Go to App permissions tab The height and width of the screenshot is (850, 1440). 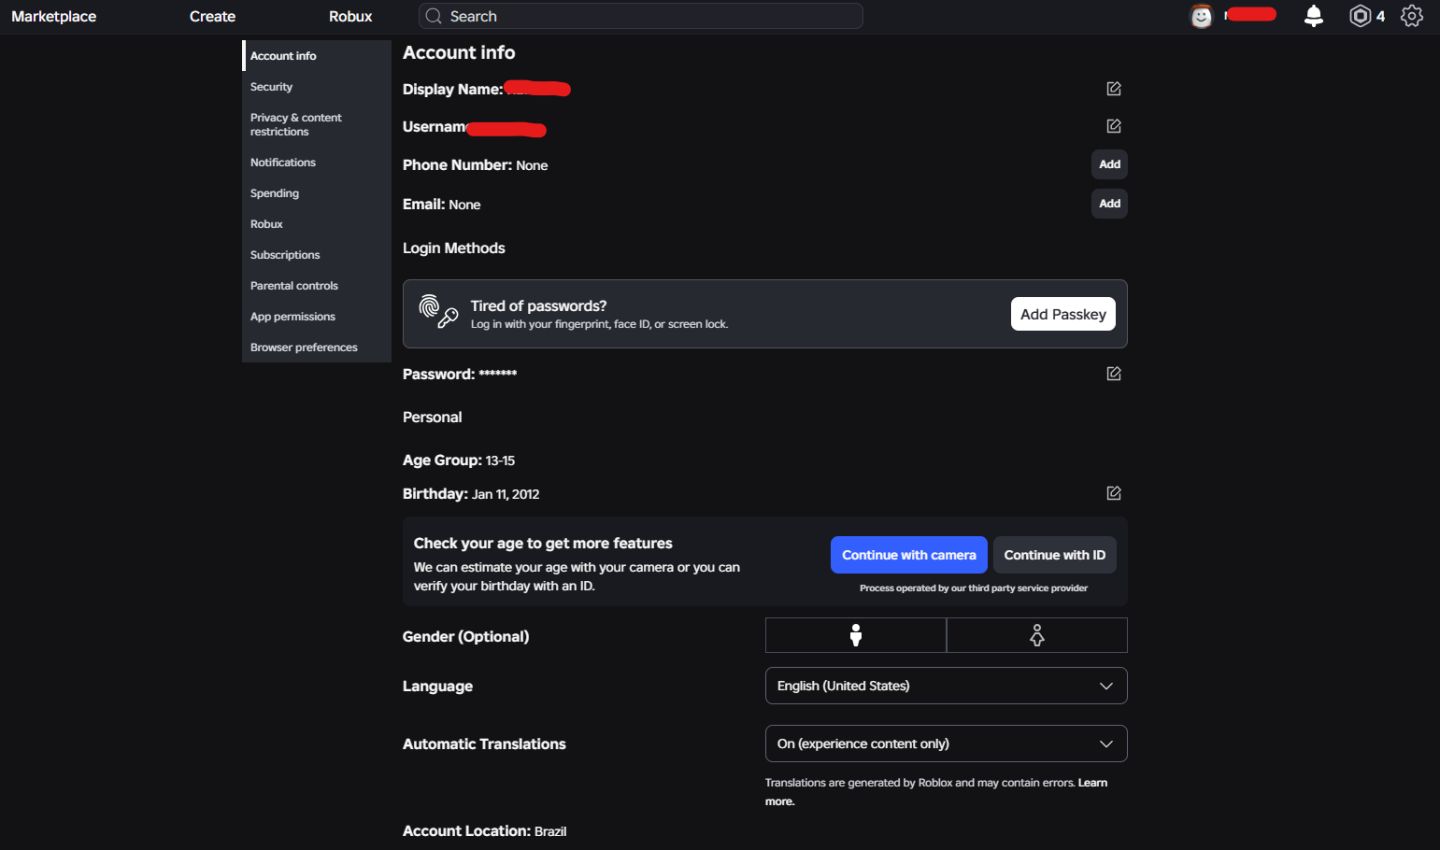(x=316, y=317)
